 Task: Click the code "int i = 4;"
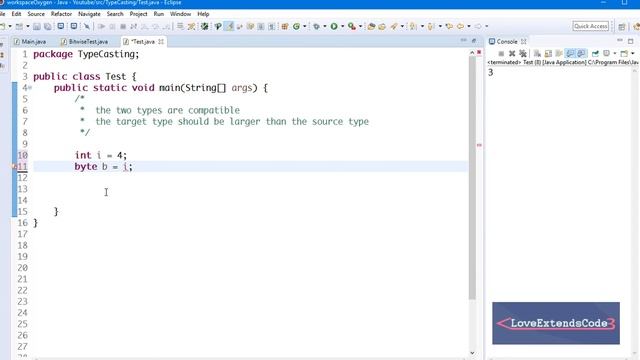coord(101,155)
